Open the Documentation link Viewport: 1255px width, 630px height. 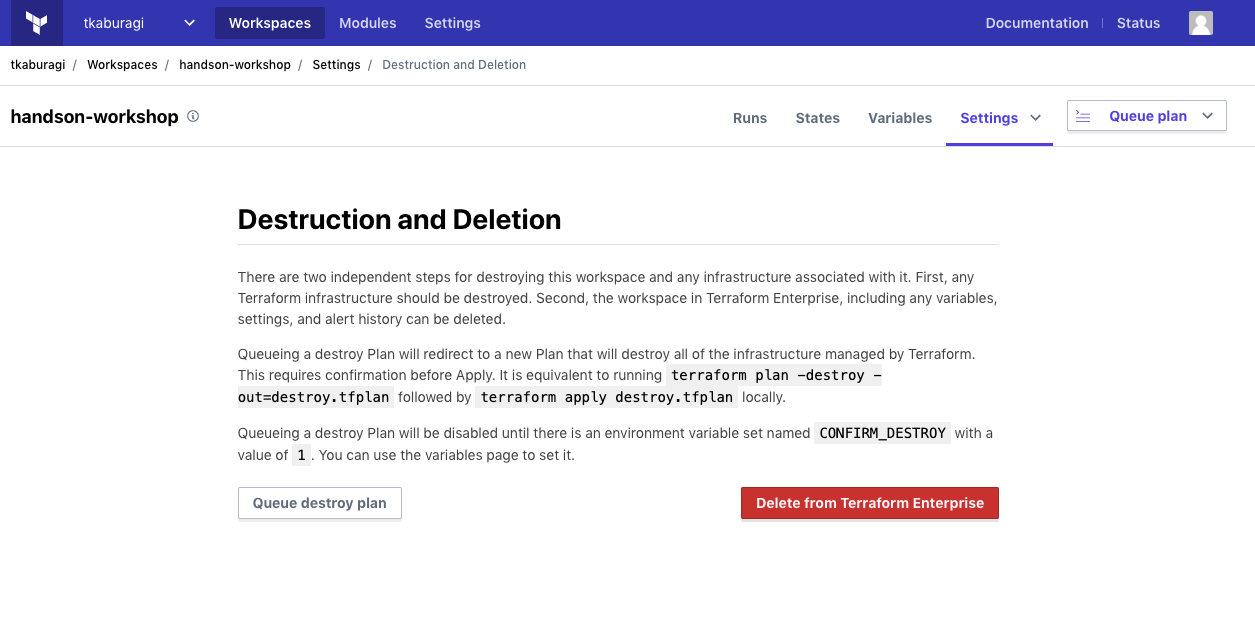[x=1036, y=23]
